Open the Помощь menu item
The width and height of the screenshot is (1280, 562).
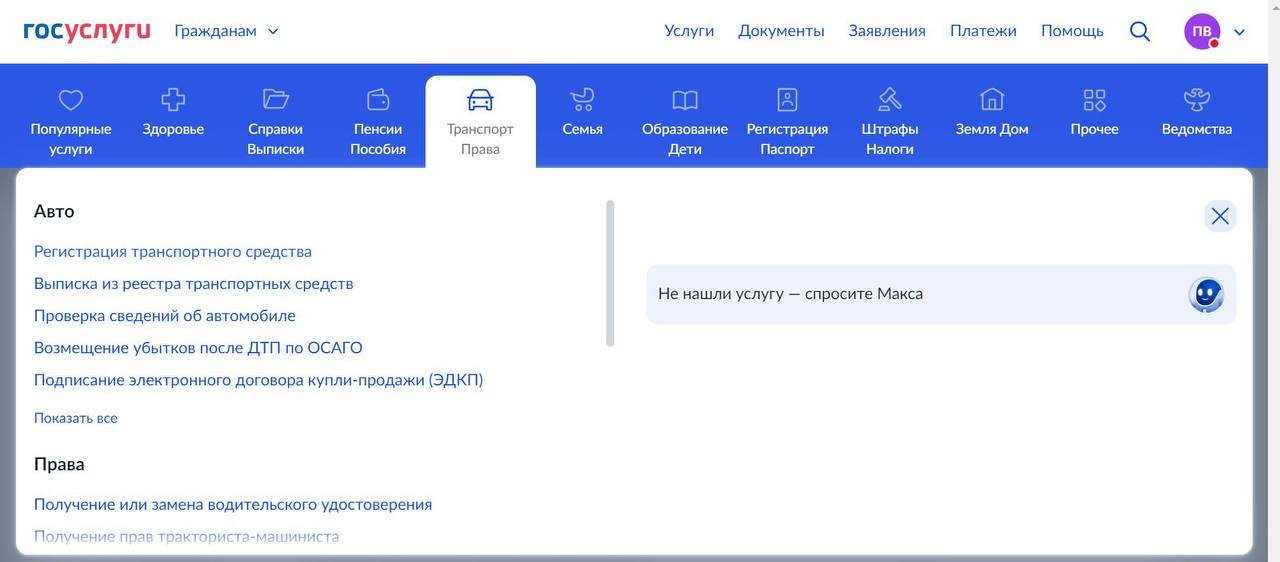[1072, 31]
